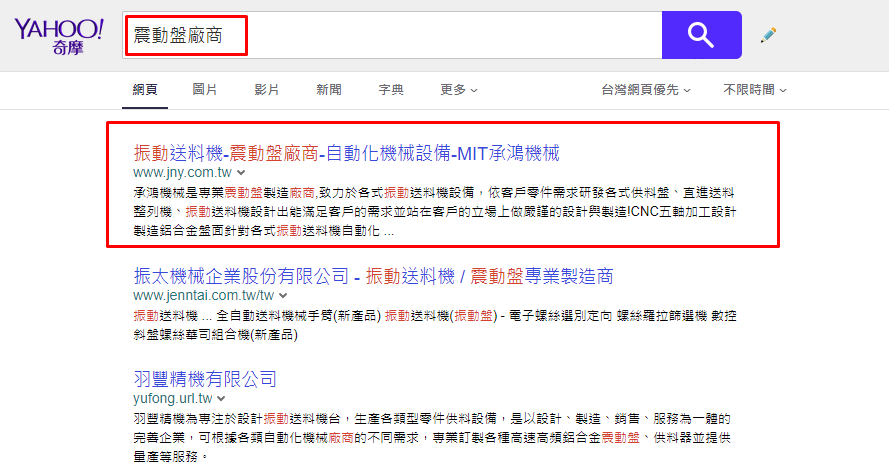
Task: Open the 振太機械企業股份有限公司 result link
Action: click(x=373, y=276)
